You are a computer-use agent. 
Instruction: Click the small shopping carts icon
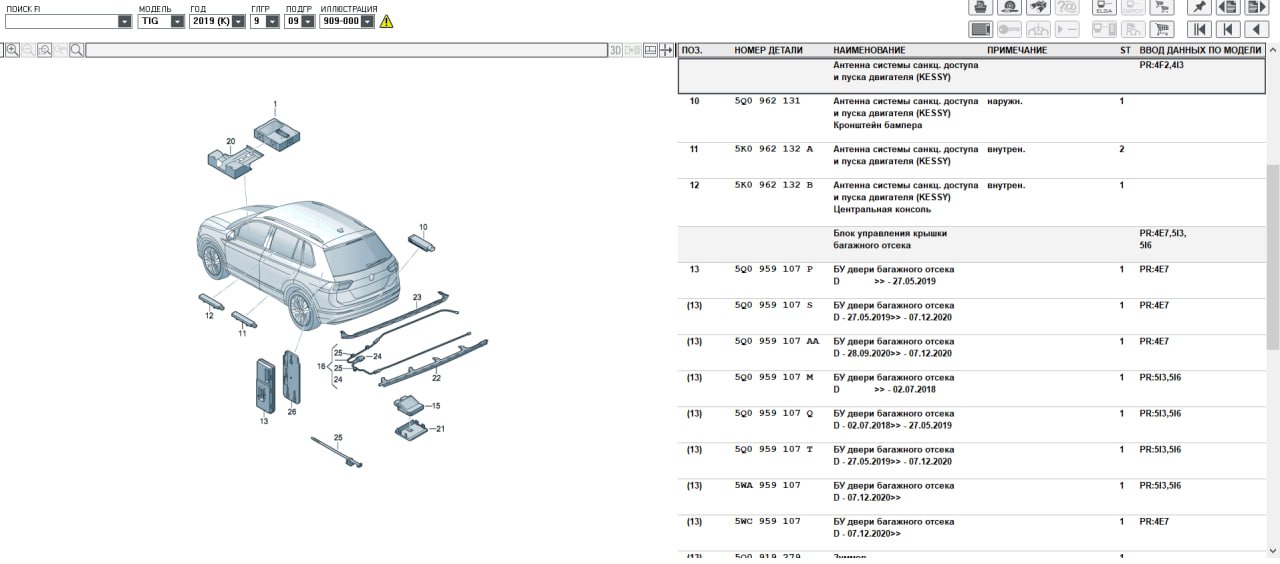pyautogui.click(x=1162, y=6)
